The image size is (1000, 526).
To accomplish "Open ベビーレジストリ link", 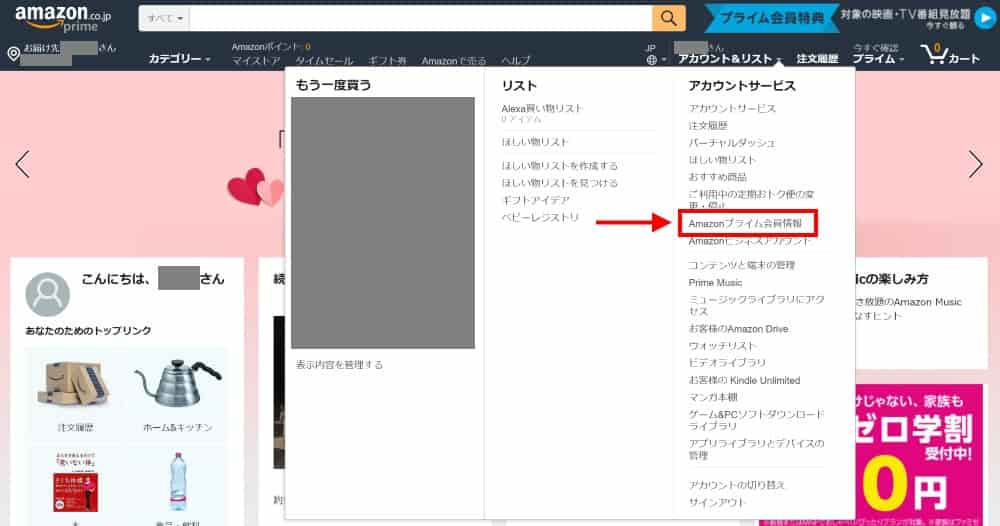I will (x=540, y=217).
